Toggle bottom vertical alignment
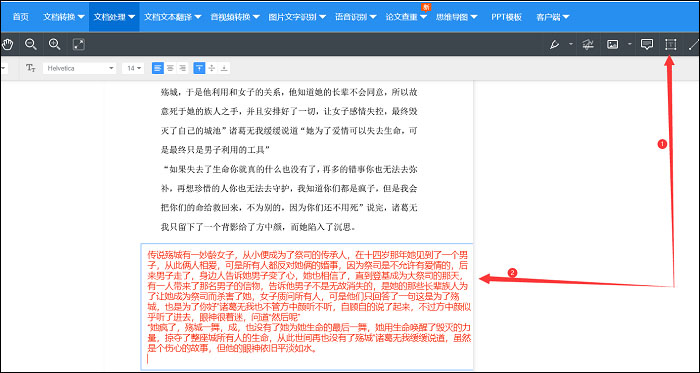This screenshot has width=700, height=373. tap(224, 68)
